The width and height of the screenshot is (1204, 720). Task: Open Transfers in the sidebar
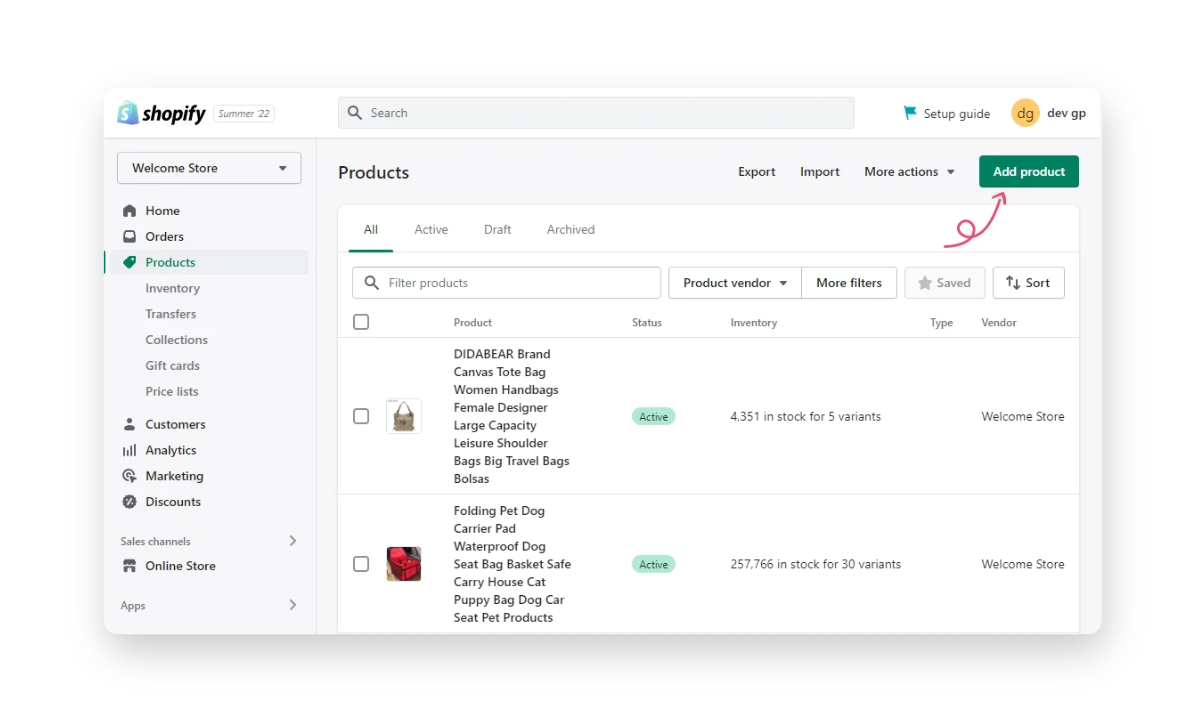tap(171, 314)
